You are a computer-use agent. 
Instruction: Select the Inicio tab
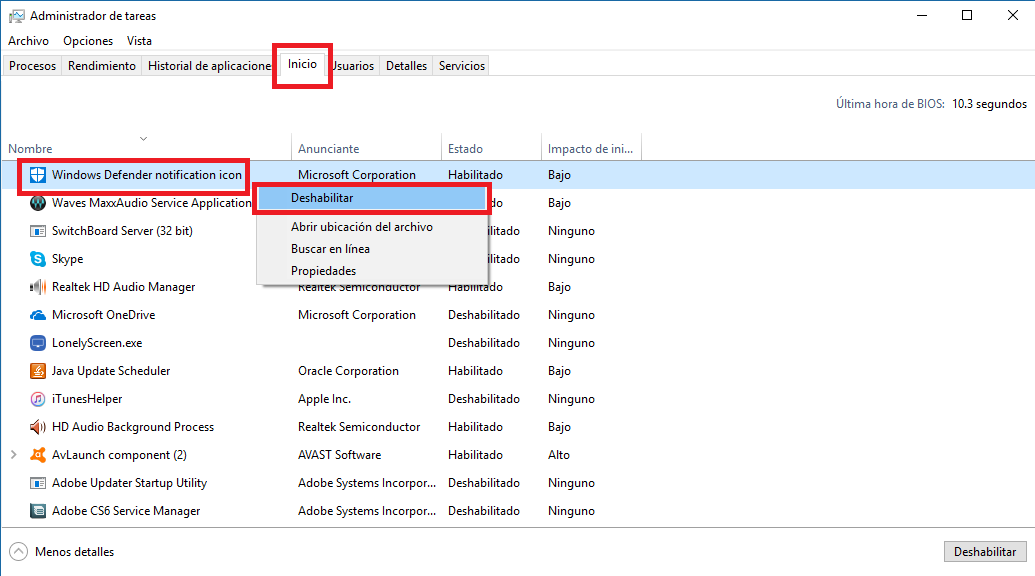coord(302,64)
